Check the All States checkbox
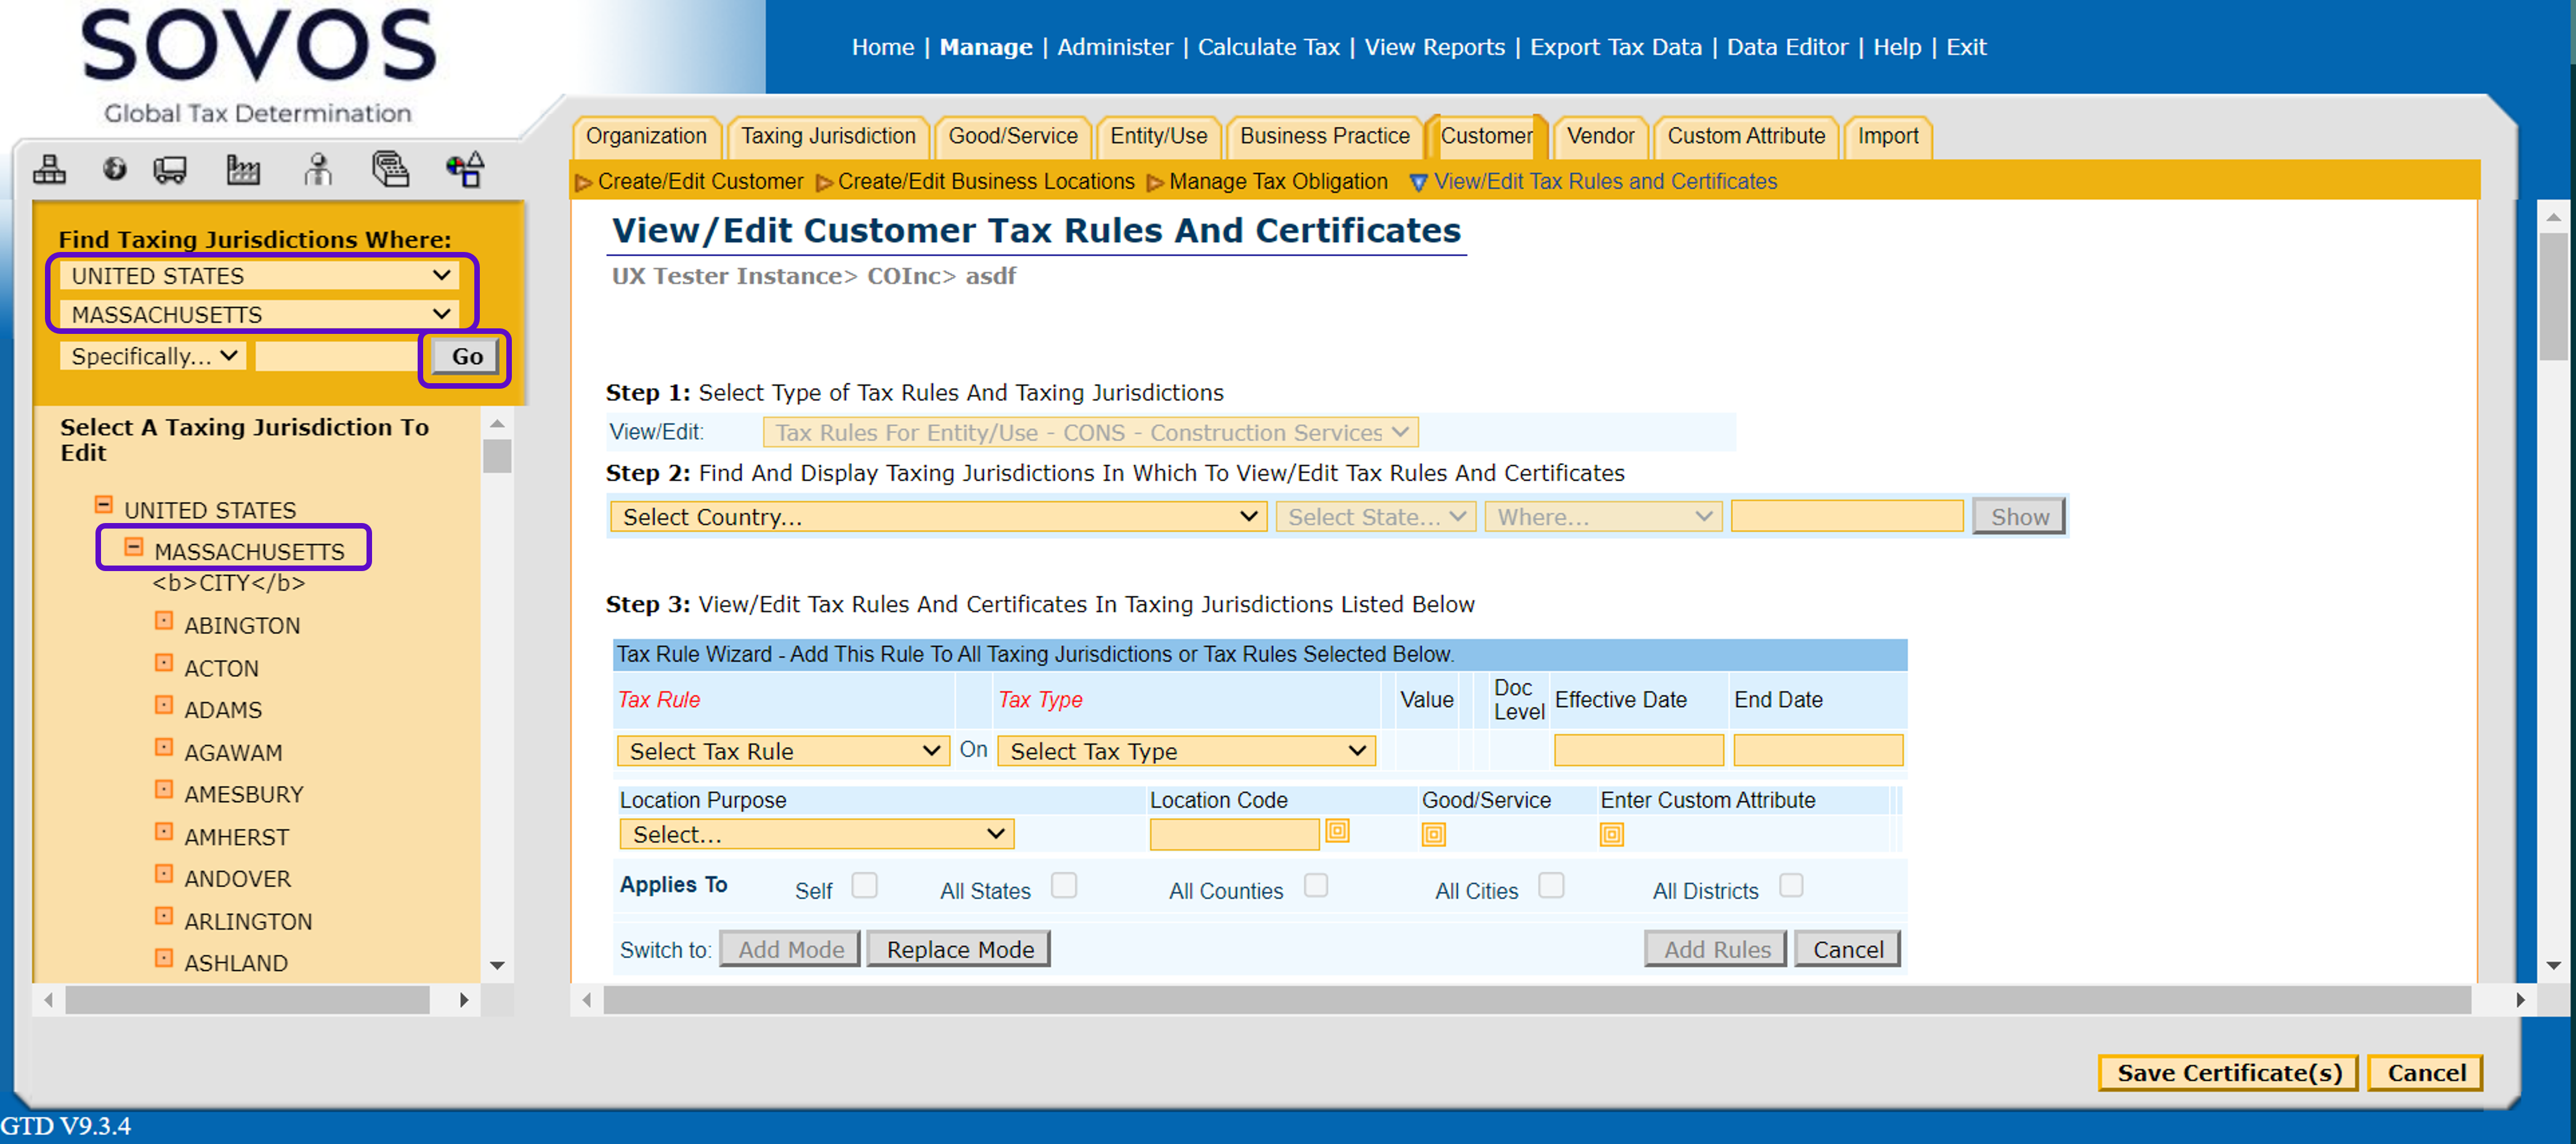Screen dimensions: 2576x1144 click(x=1064, y=886)
